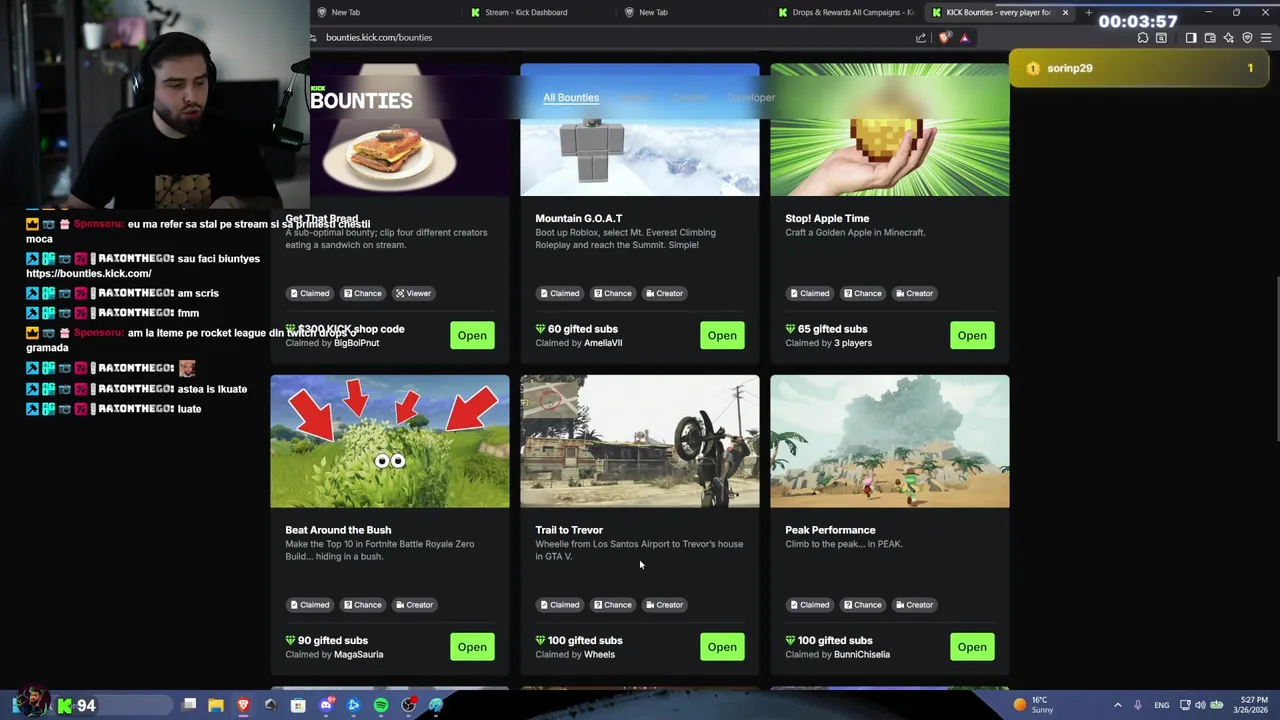Open Spotify from taskbar
The height and width of the screenshot is (720, 1280).
pos(381,705)
